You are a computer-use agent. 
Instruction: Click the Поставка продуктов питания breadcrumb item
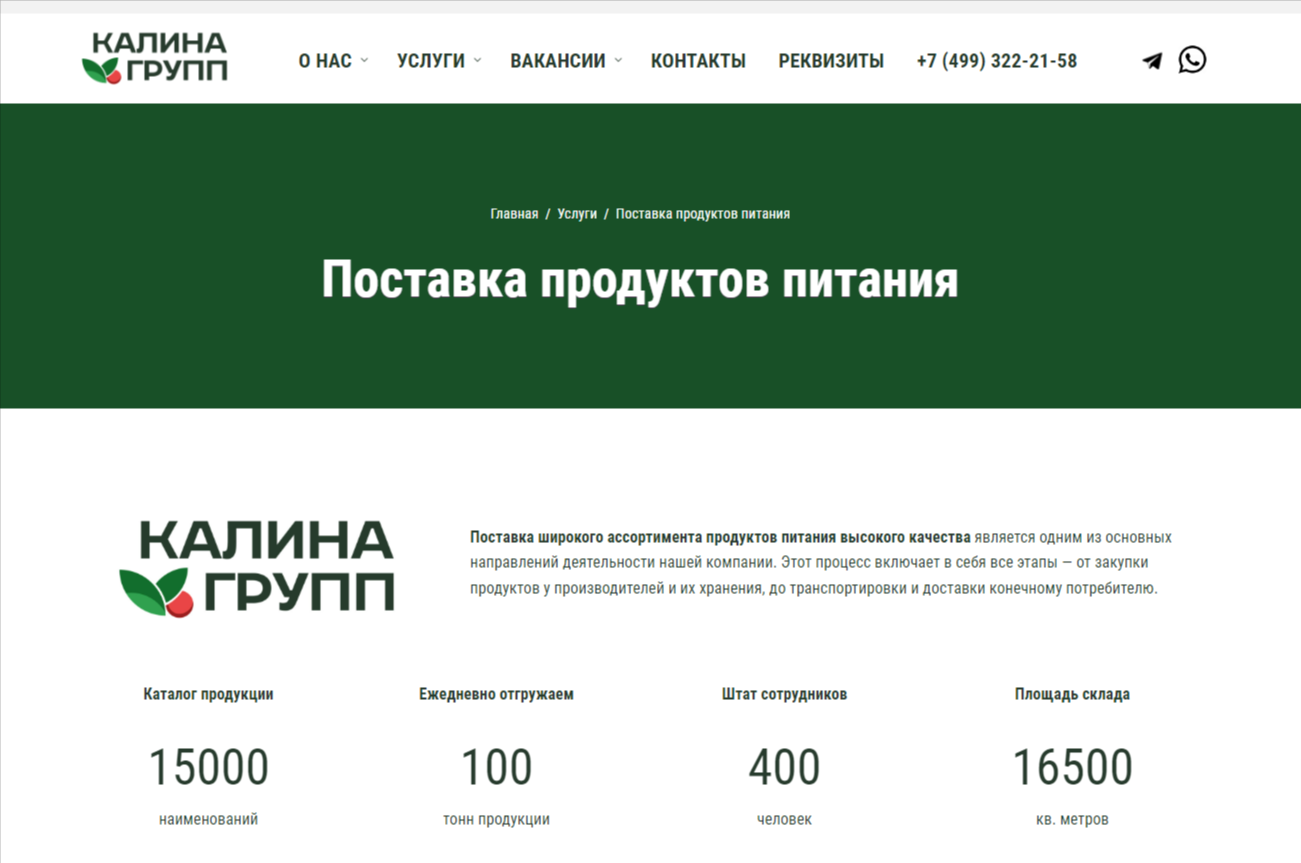tap(702, 214)
